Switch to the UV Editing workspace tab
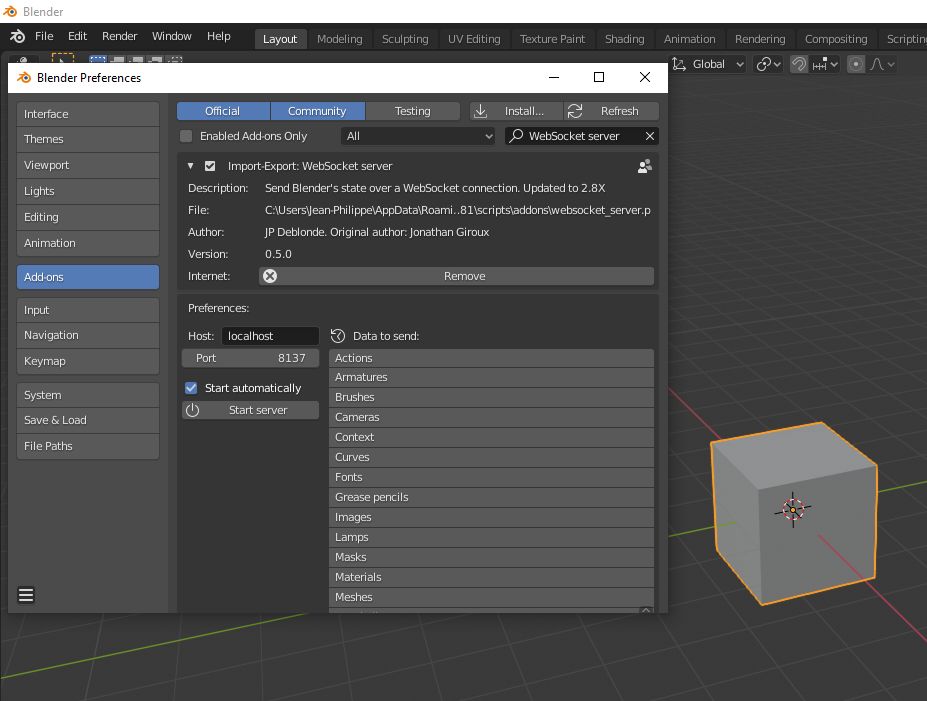 [x=474, y=39]
